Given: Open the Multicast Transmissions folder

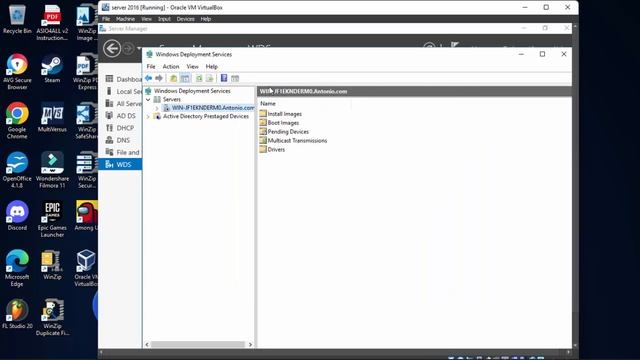Looking at the screenshot, I should [x=293, y=140].
